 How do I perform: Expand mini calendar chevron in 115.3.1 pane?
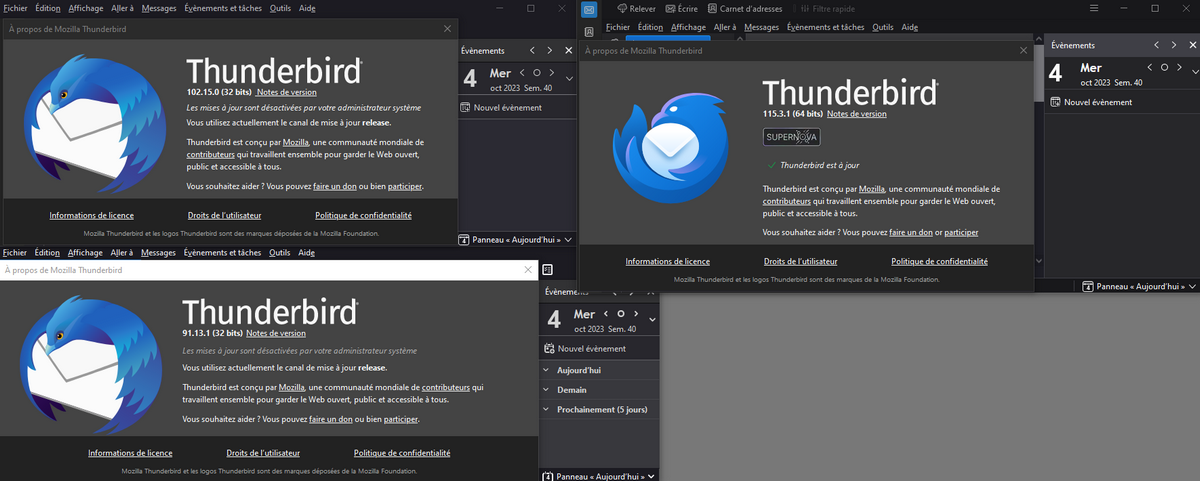point(1194,72)
